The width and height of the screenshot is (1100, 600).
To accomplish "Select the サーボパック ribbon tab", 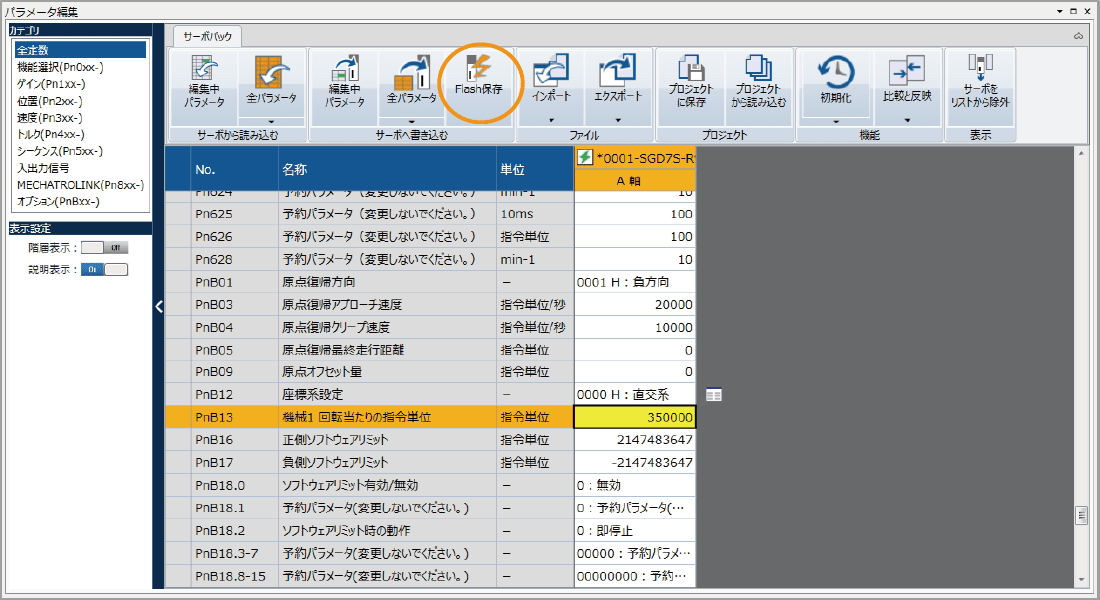I will pos(207,36).
